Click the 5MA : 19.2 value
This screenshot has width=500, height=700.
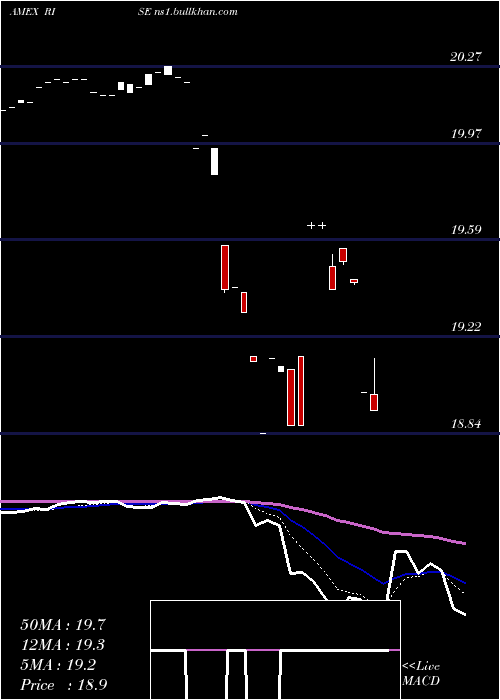[x=58, y=665]
